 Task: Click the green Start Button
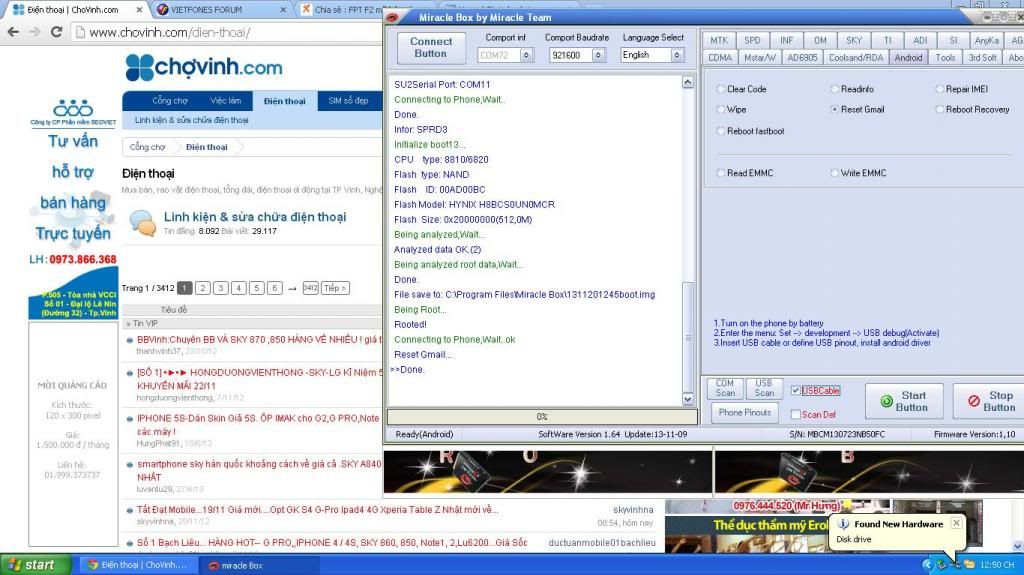click(x=905, y=401)
